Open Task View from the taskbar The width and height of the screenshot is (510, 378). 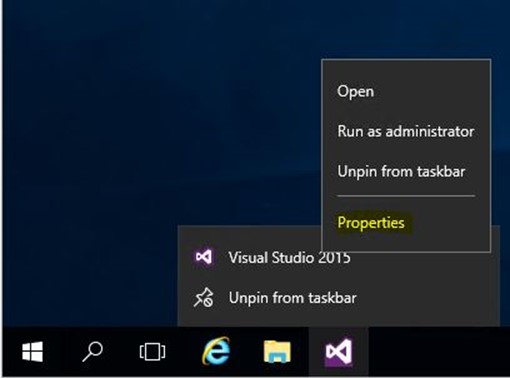(152, 352)
